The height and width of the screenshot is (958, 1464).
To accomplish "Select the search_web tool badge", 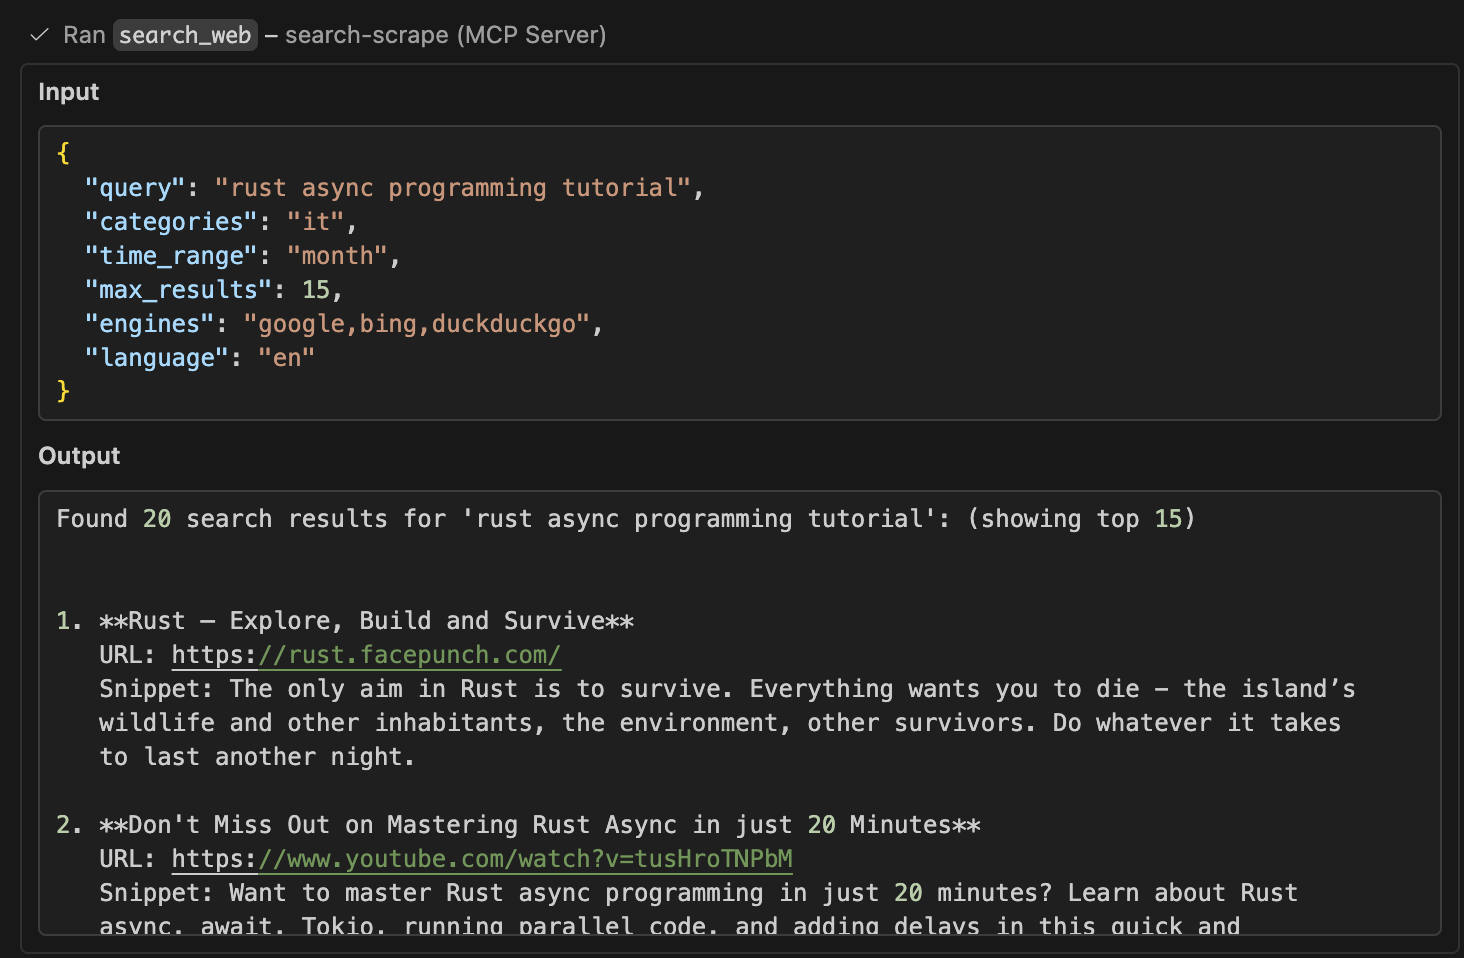I will pos(184,34).
